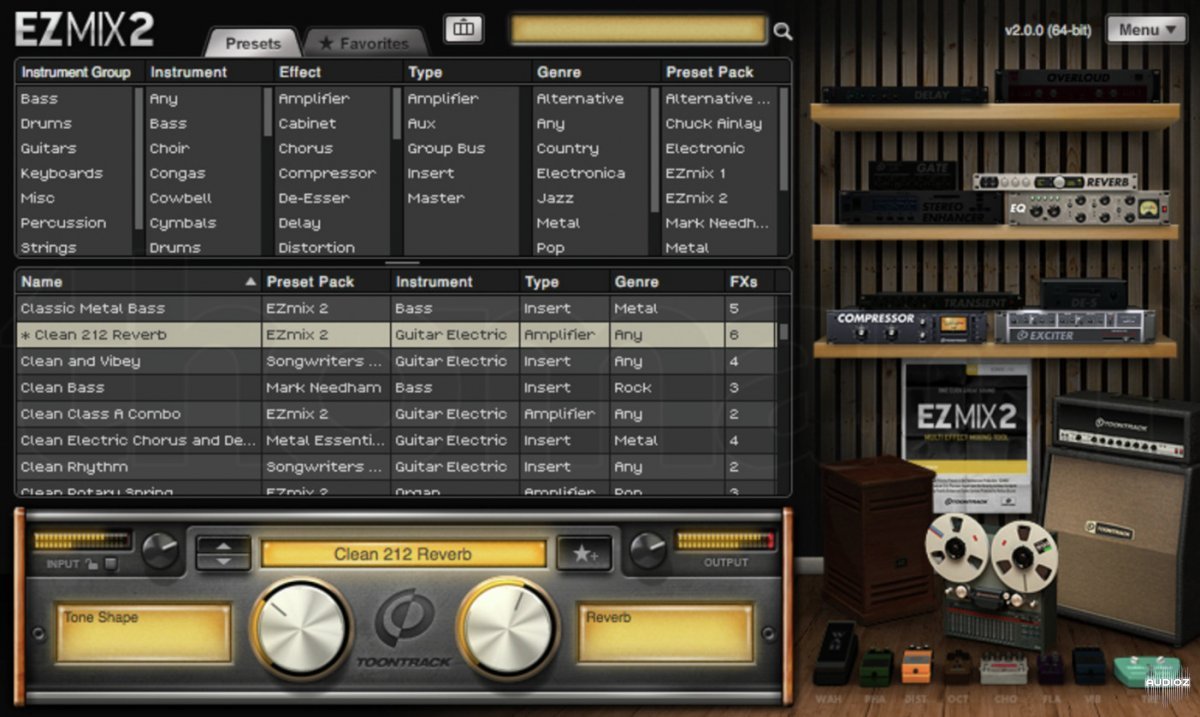1200x717 pixels.
Task: Step presets with the up/down arrows
Action: click(223, 553)
